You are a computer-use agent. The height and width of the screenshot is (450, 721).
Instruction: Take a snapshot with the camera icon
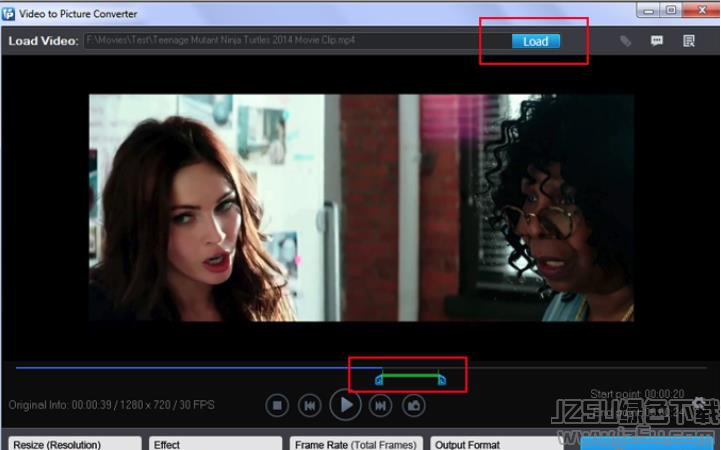pyautogui.click(x=413, y=405)
